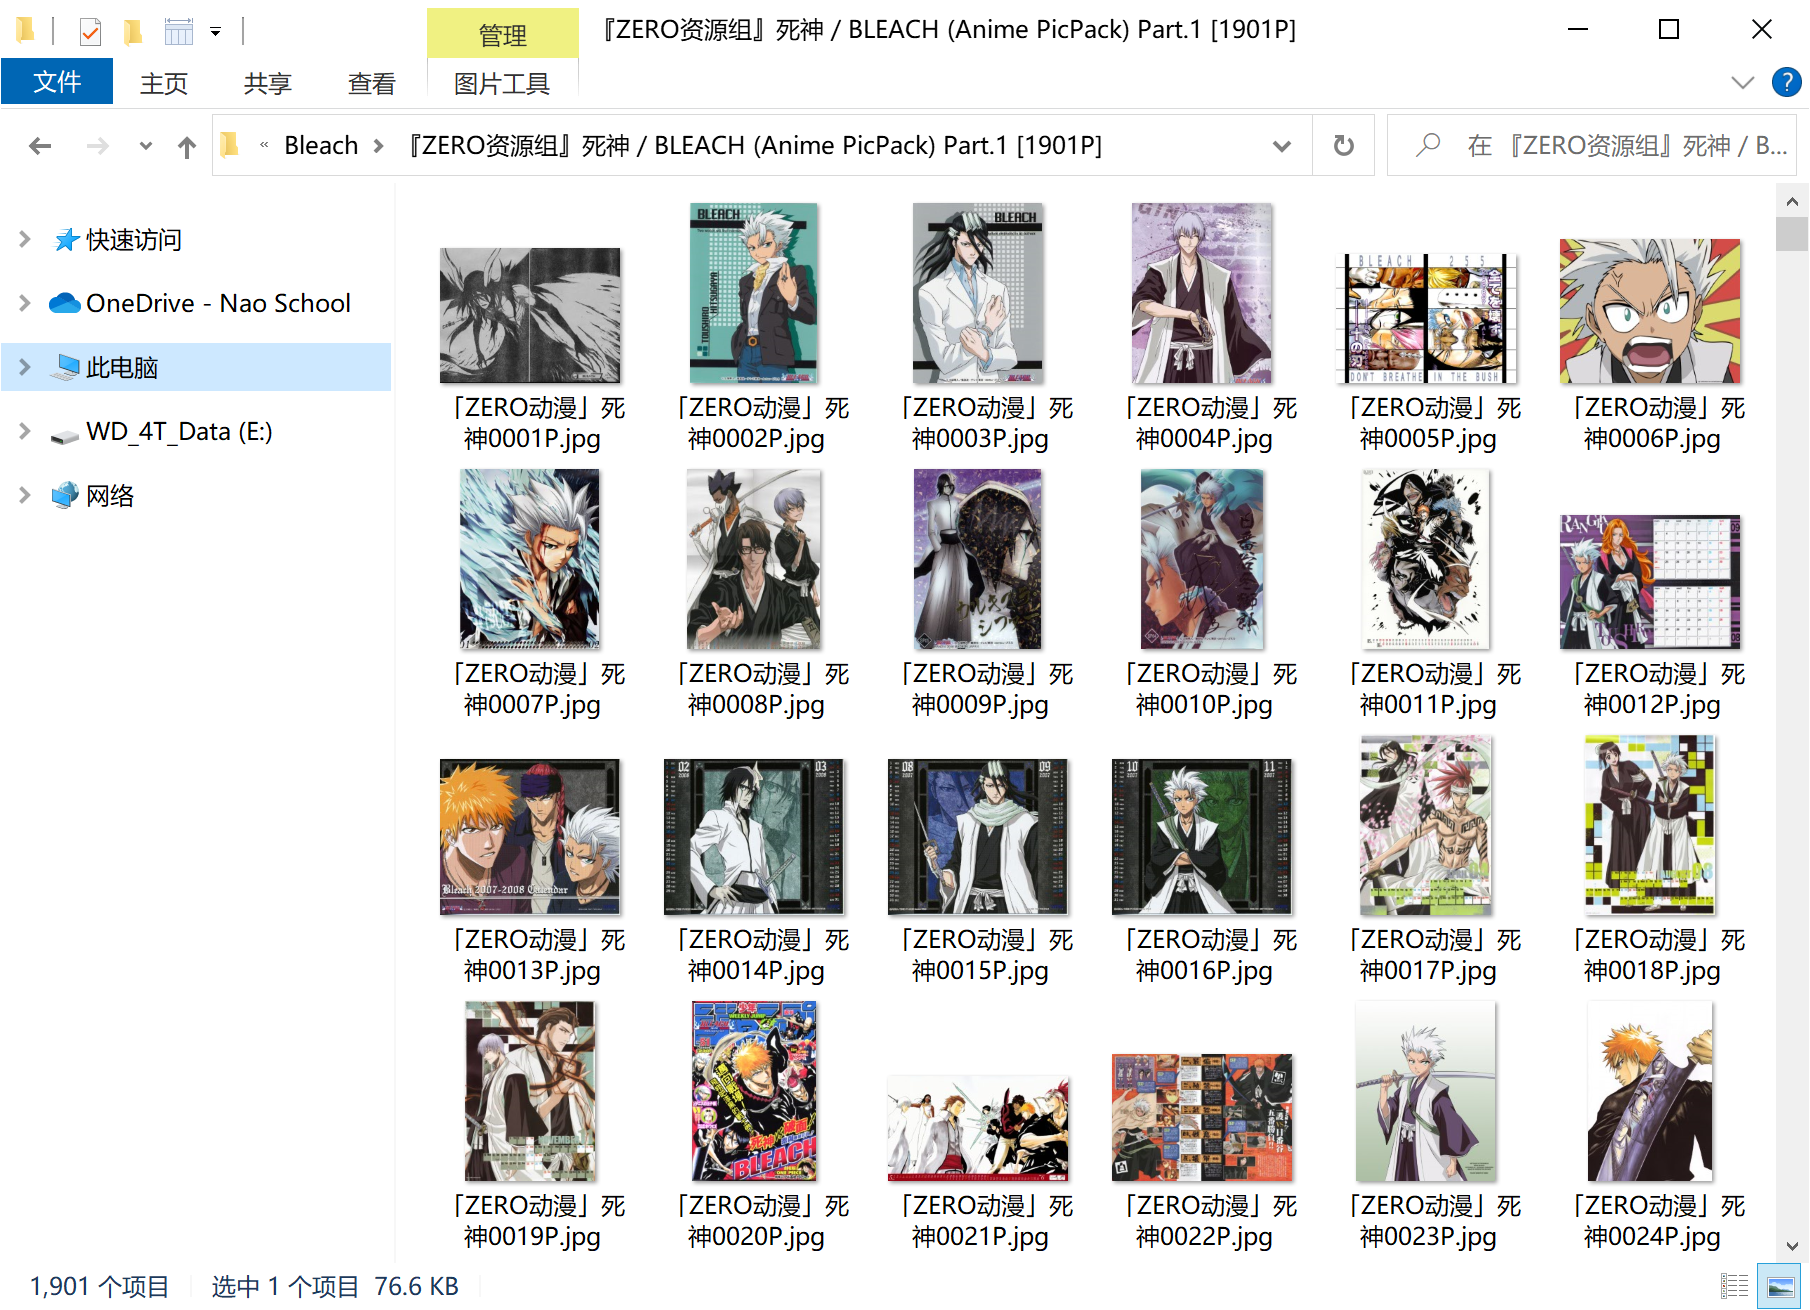Select WD_4T_Data (E:) drive
Viewport: 1810px width, 1310px height.
coord(179,431)
